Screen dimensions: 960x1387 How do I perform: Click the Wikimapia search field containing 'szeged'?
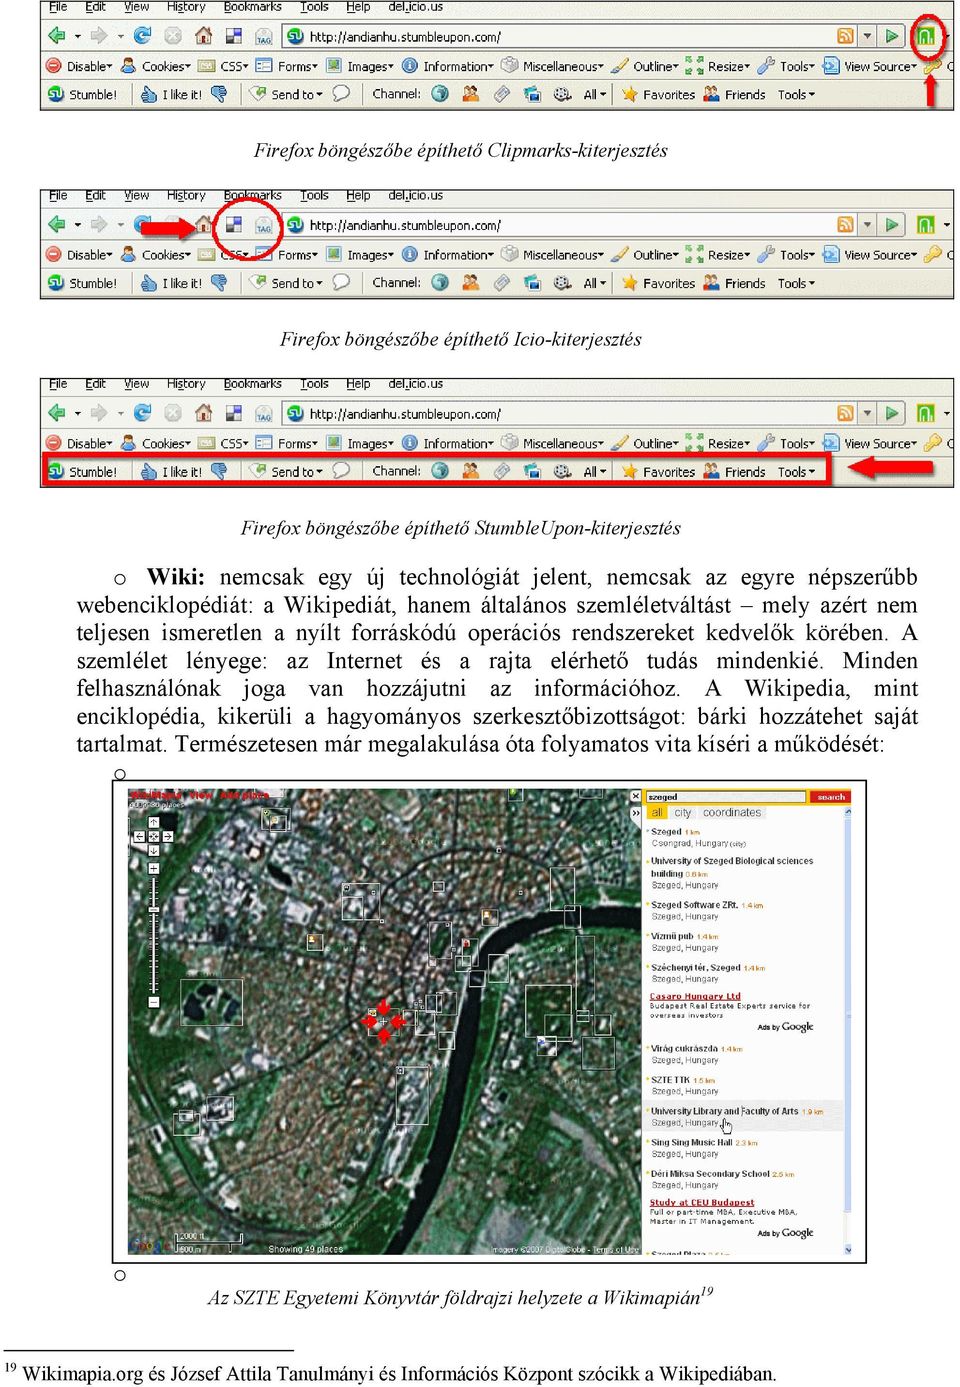pyautogui.click(x=725, y=797)
